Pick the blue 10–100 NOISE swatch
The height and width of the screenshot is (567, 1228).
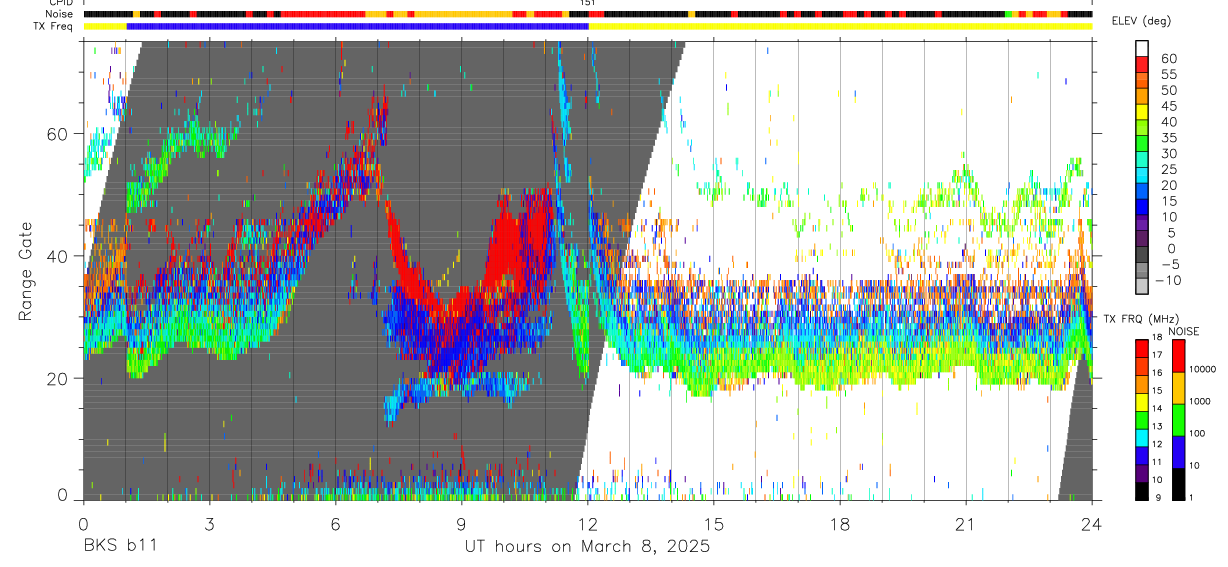click(x=1179, y=451)
